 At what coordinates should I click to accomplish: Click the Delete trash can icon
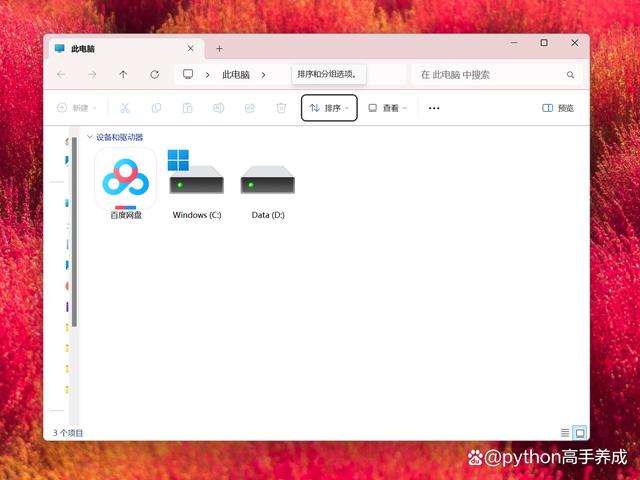[x=281, y=108]
